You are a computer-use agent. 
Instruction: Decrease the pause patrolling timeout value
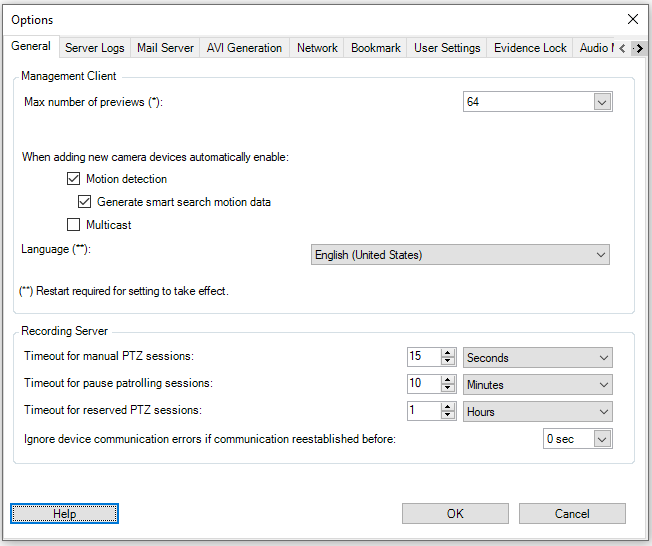pyautogui.click(x=449, y=389)
